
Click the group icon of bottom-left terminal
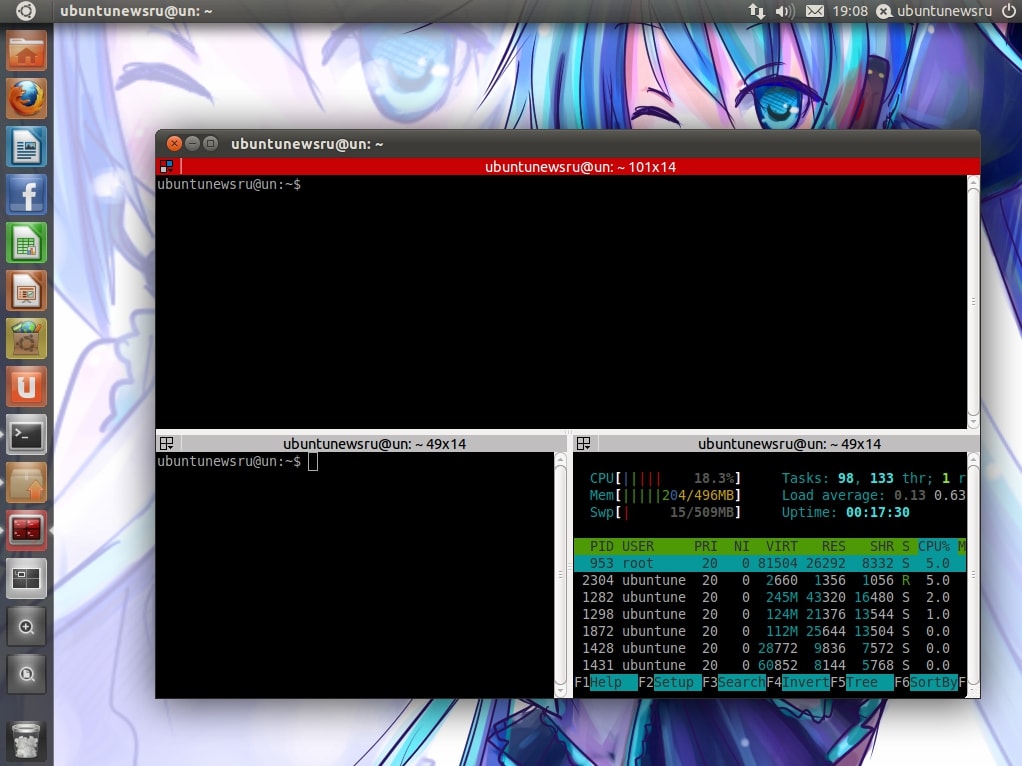click(167, 444)
